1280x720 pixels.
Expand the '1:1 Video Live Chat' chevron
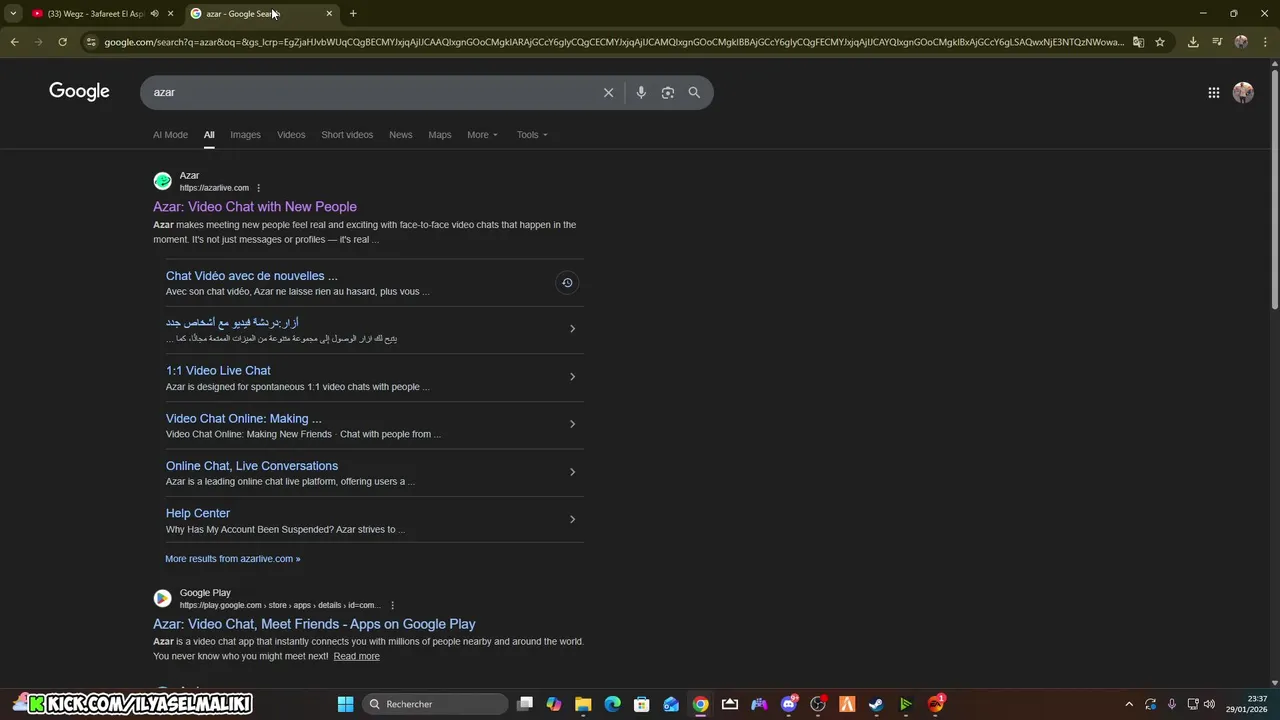(x=572, y=377)
